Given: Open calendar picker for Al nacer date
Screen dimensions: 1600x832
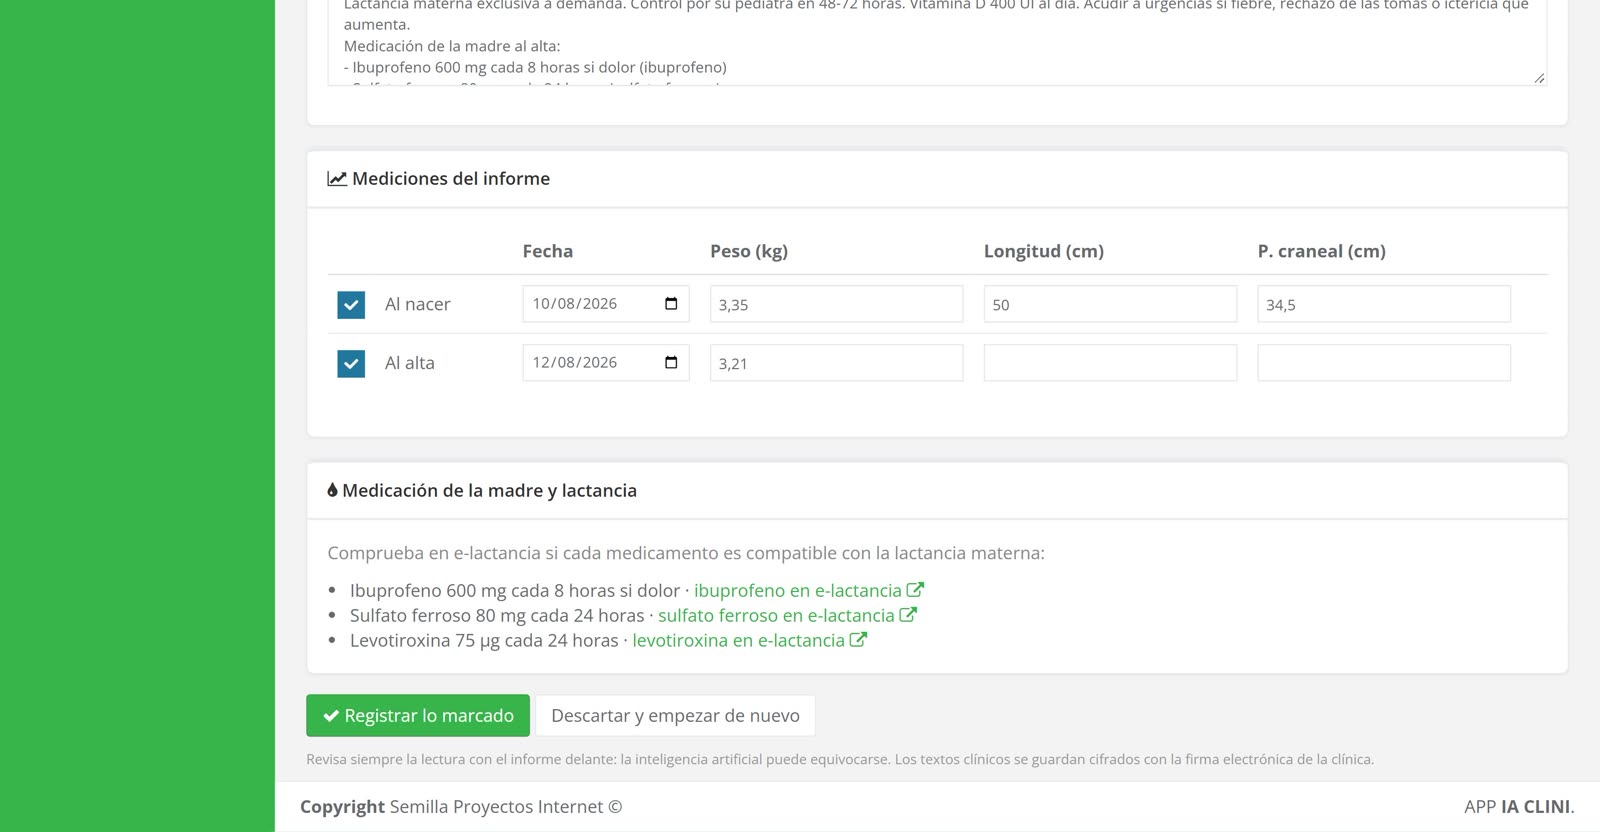Looking at the screenshot, I should point(671,304).
